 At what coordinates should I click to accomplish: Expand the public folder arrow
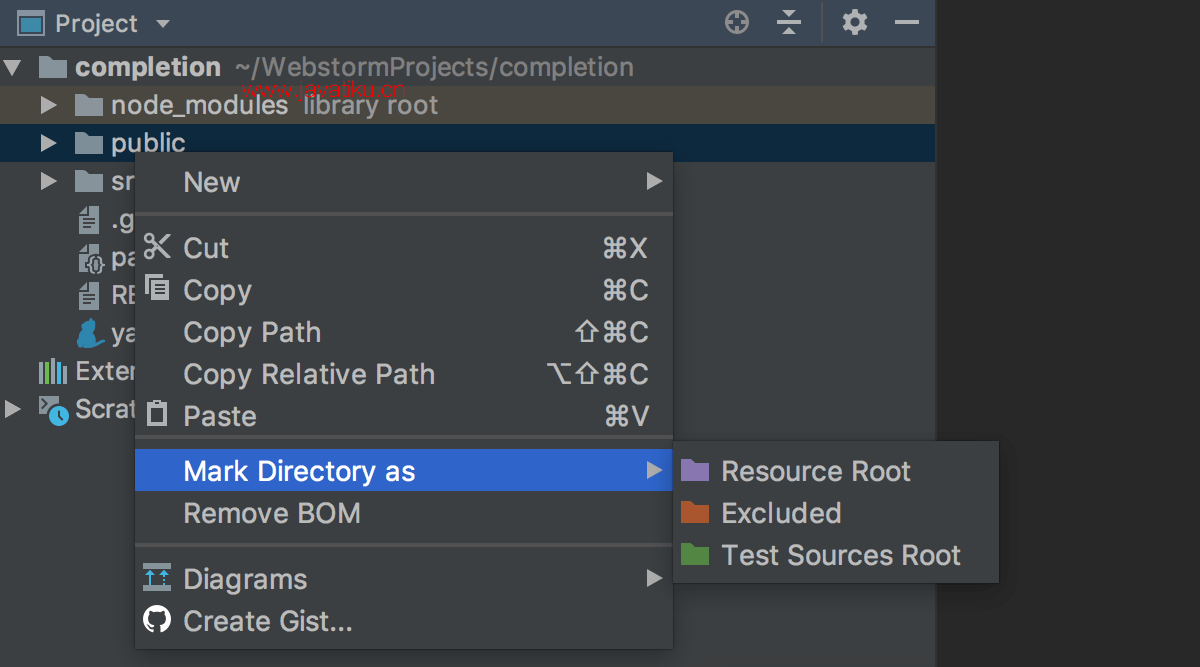tap(48, 143)
